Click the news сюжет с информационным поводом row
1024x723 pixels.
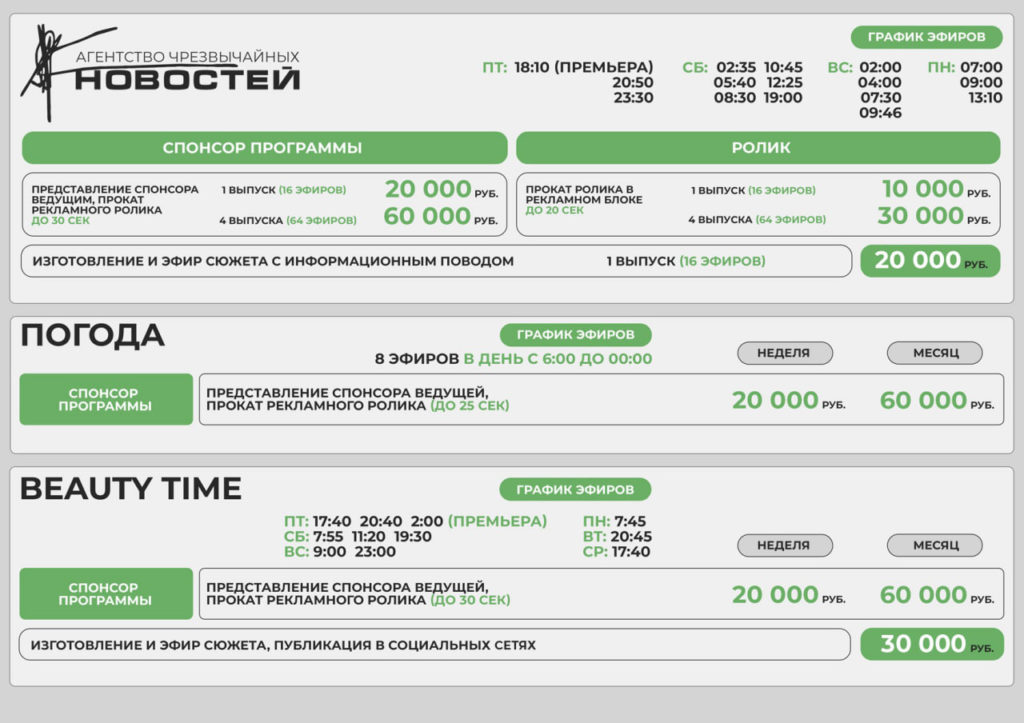436,261
